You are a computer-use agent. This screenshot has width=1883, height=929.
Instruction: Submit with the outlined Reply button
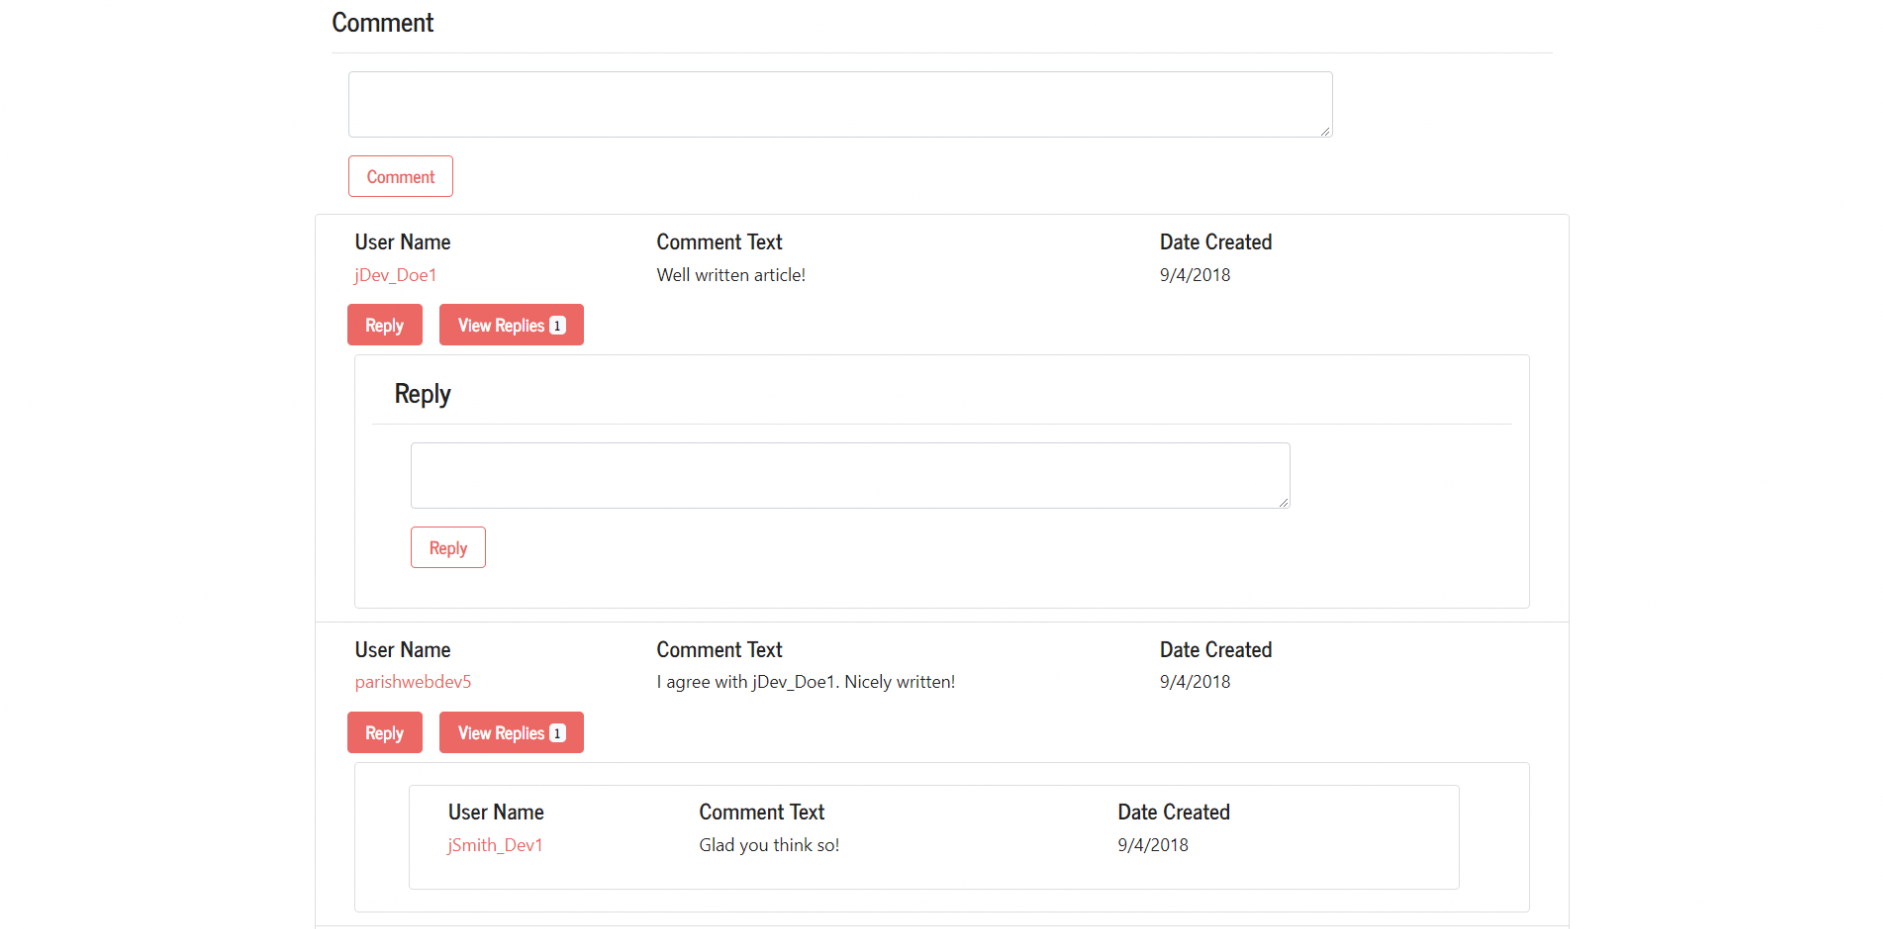448,548
